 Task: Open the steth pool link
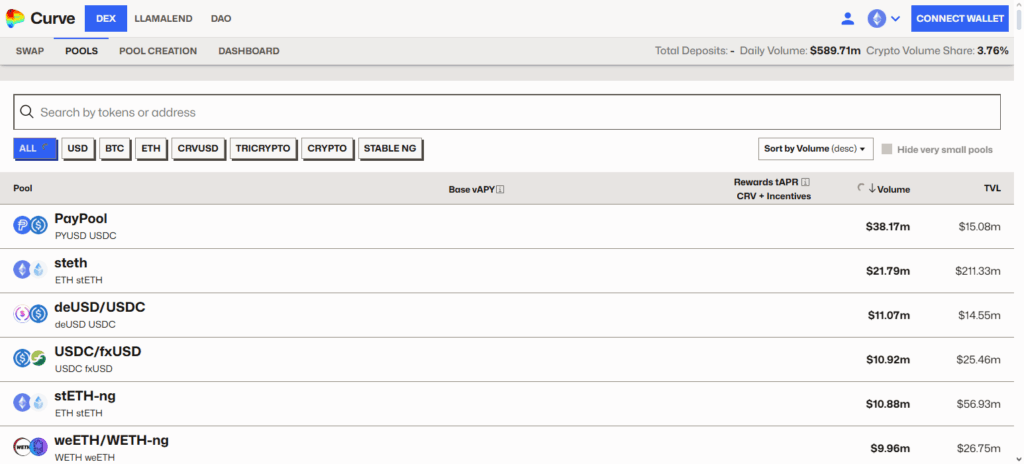[x=71, y=263]
